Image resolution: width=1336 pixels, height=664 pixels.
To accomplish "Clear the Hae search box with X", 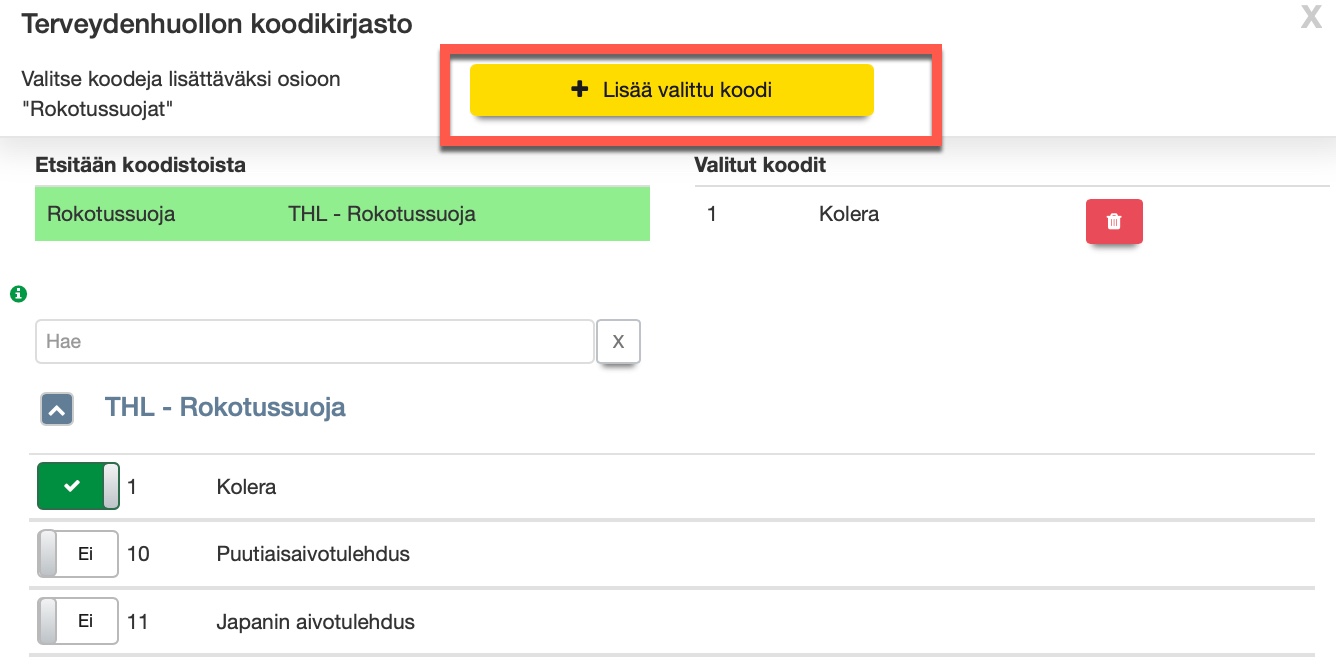I will pyautogui.click(x=618, y=342).
